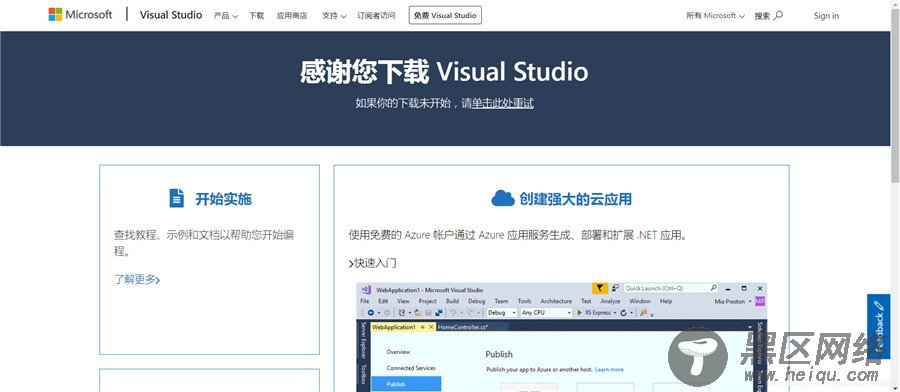Open the 订阅者访问 link
The width and height of the screenshot is (900, 392).
coord(376,15)
